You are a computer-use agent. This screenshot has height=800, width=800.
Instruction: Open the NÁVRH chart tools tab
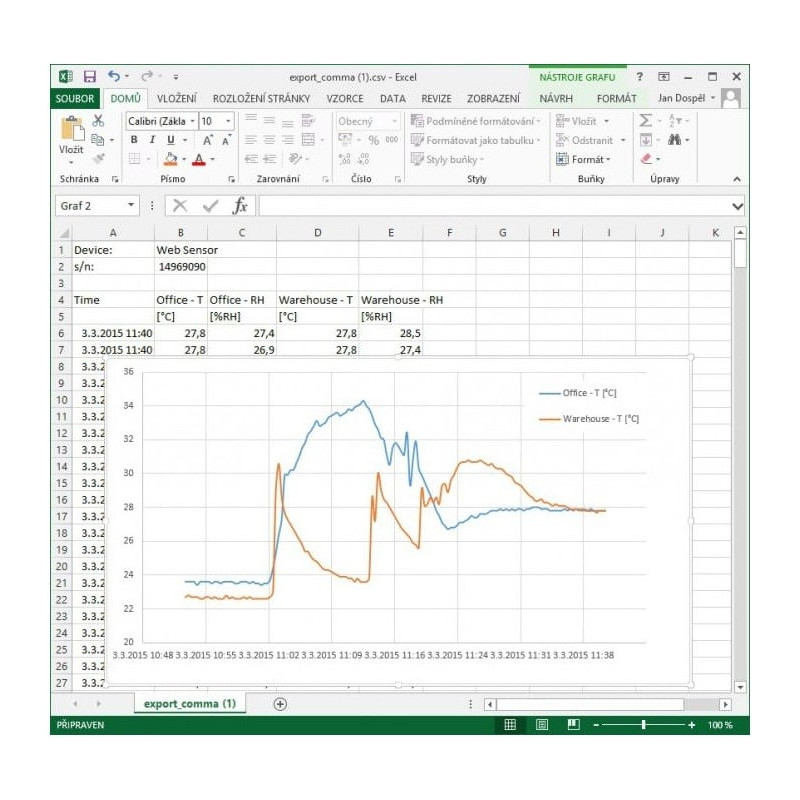(x=557, y=98)
